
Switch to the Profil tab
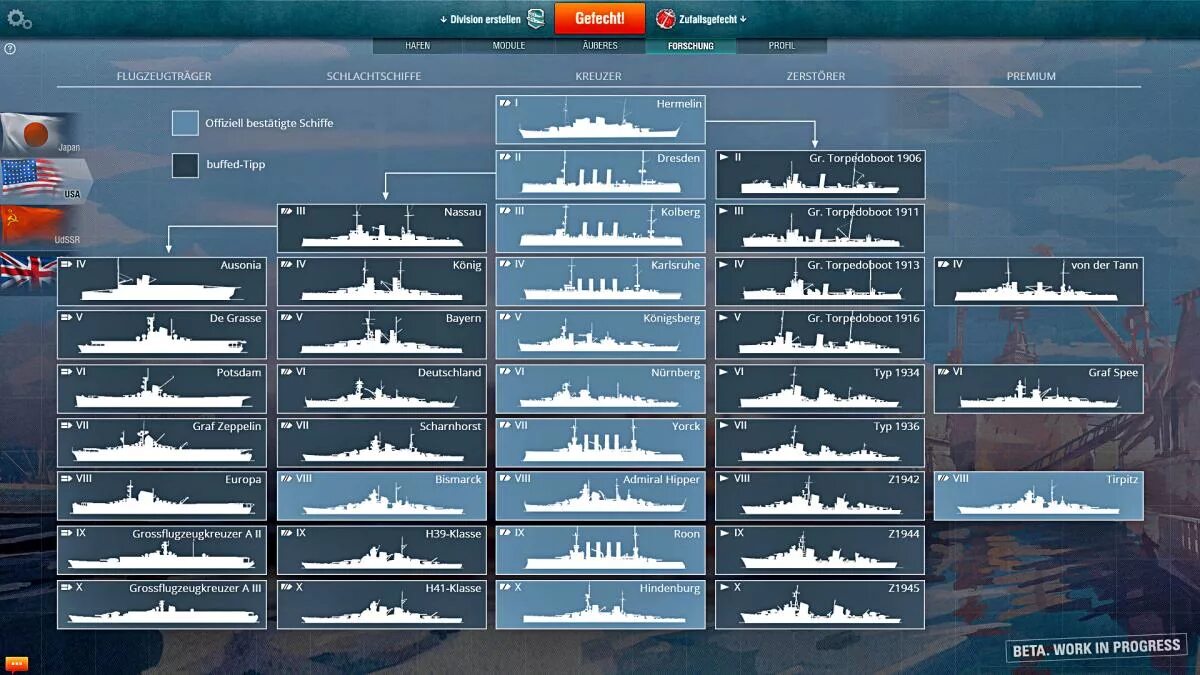click(782, 46)
